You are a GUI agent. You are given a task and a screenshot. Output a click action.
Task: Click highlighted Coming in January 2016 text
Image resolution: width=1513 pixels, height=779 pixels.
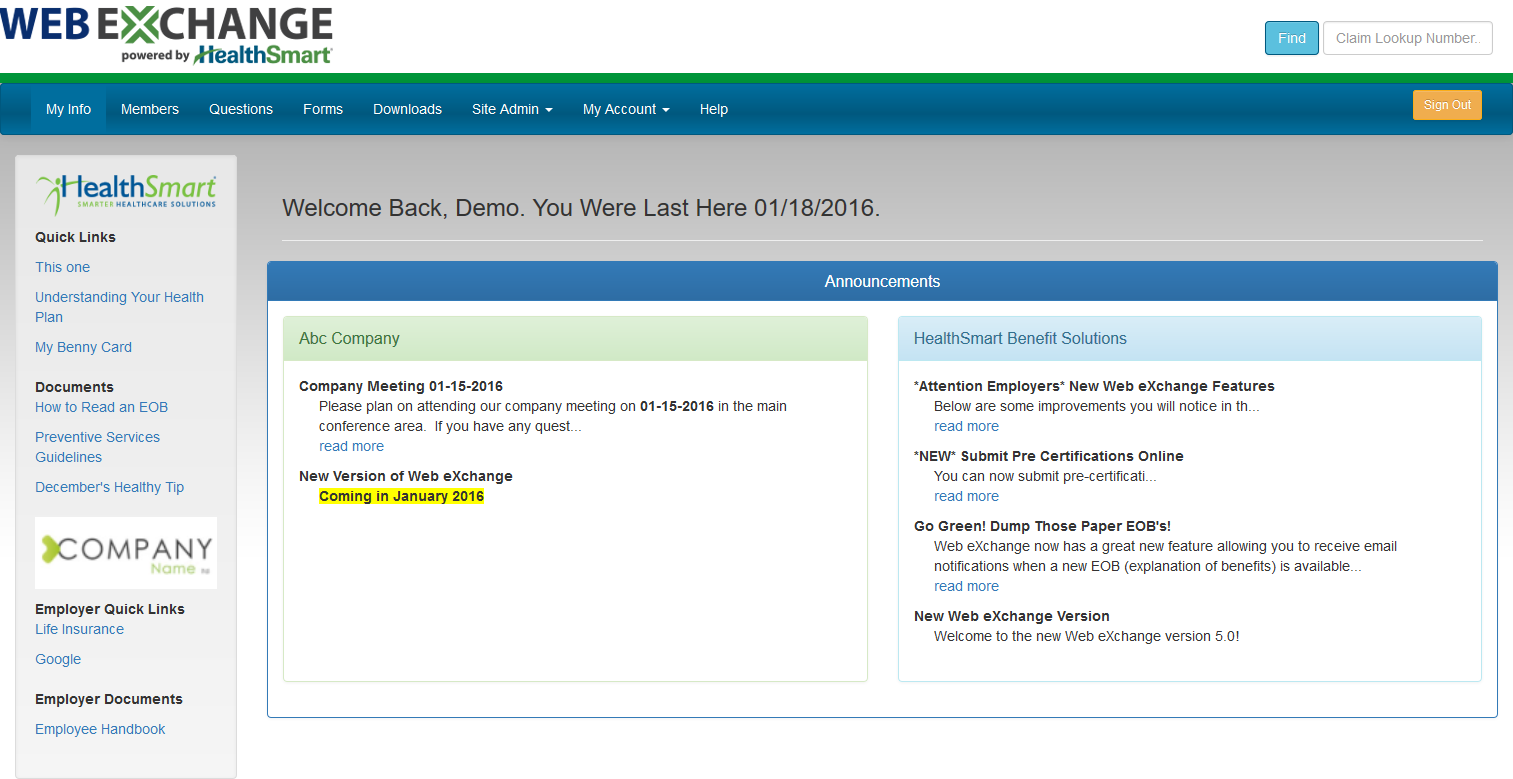[x=401, y=496]
